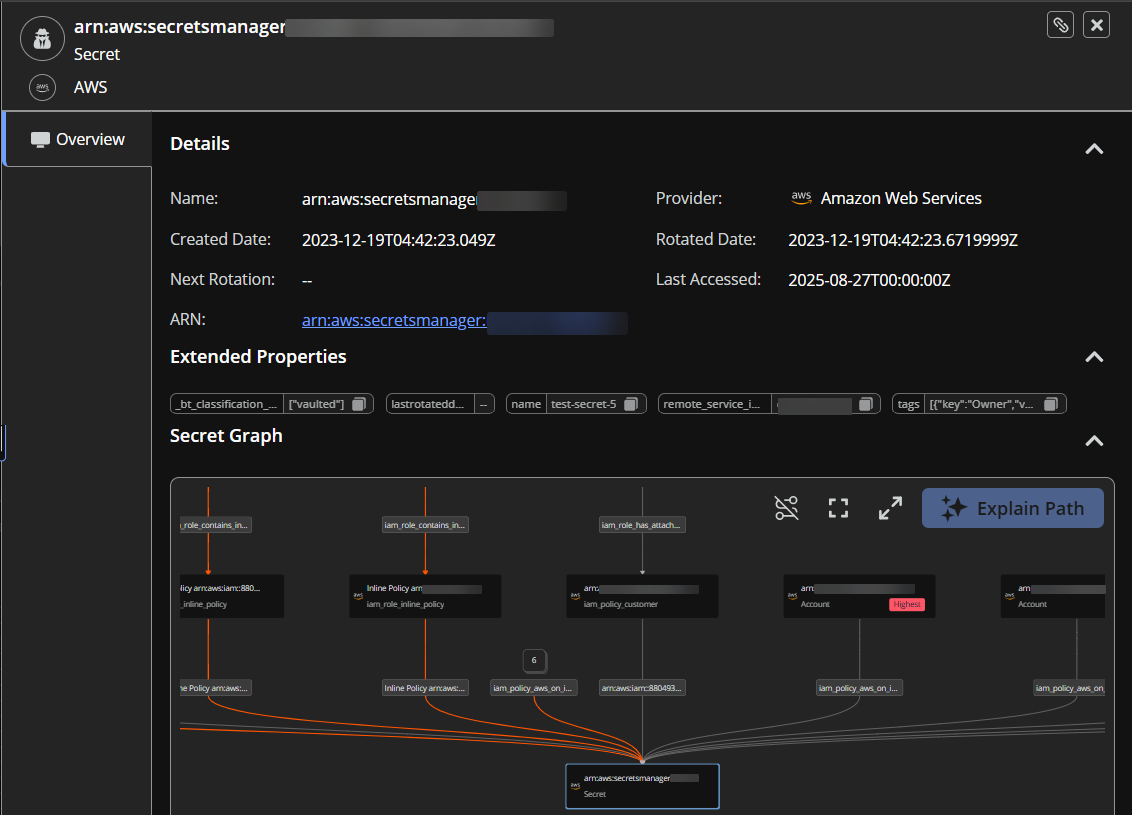Screen dimensions: 1132x815
Task: Click the AWS provider logo in header
Action: click(43, 87)
